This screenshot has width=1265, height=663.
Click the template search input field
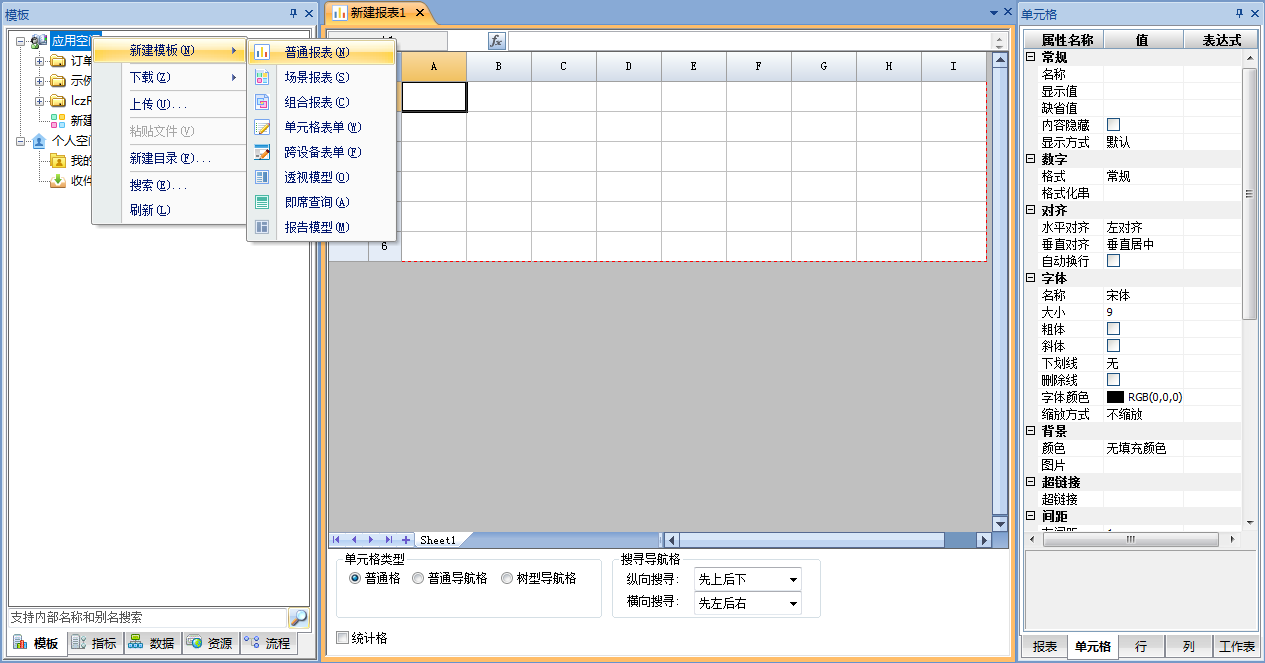point(146,618)
